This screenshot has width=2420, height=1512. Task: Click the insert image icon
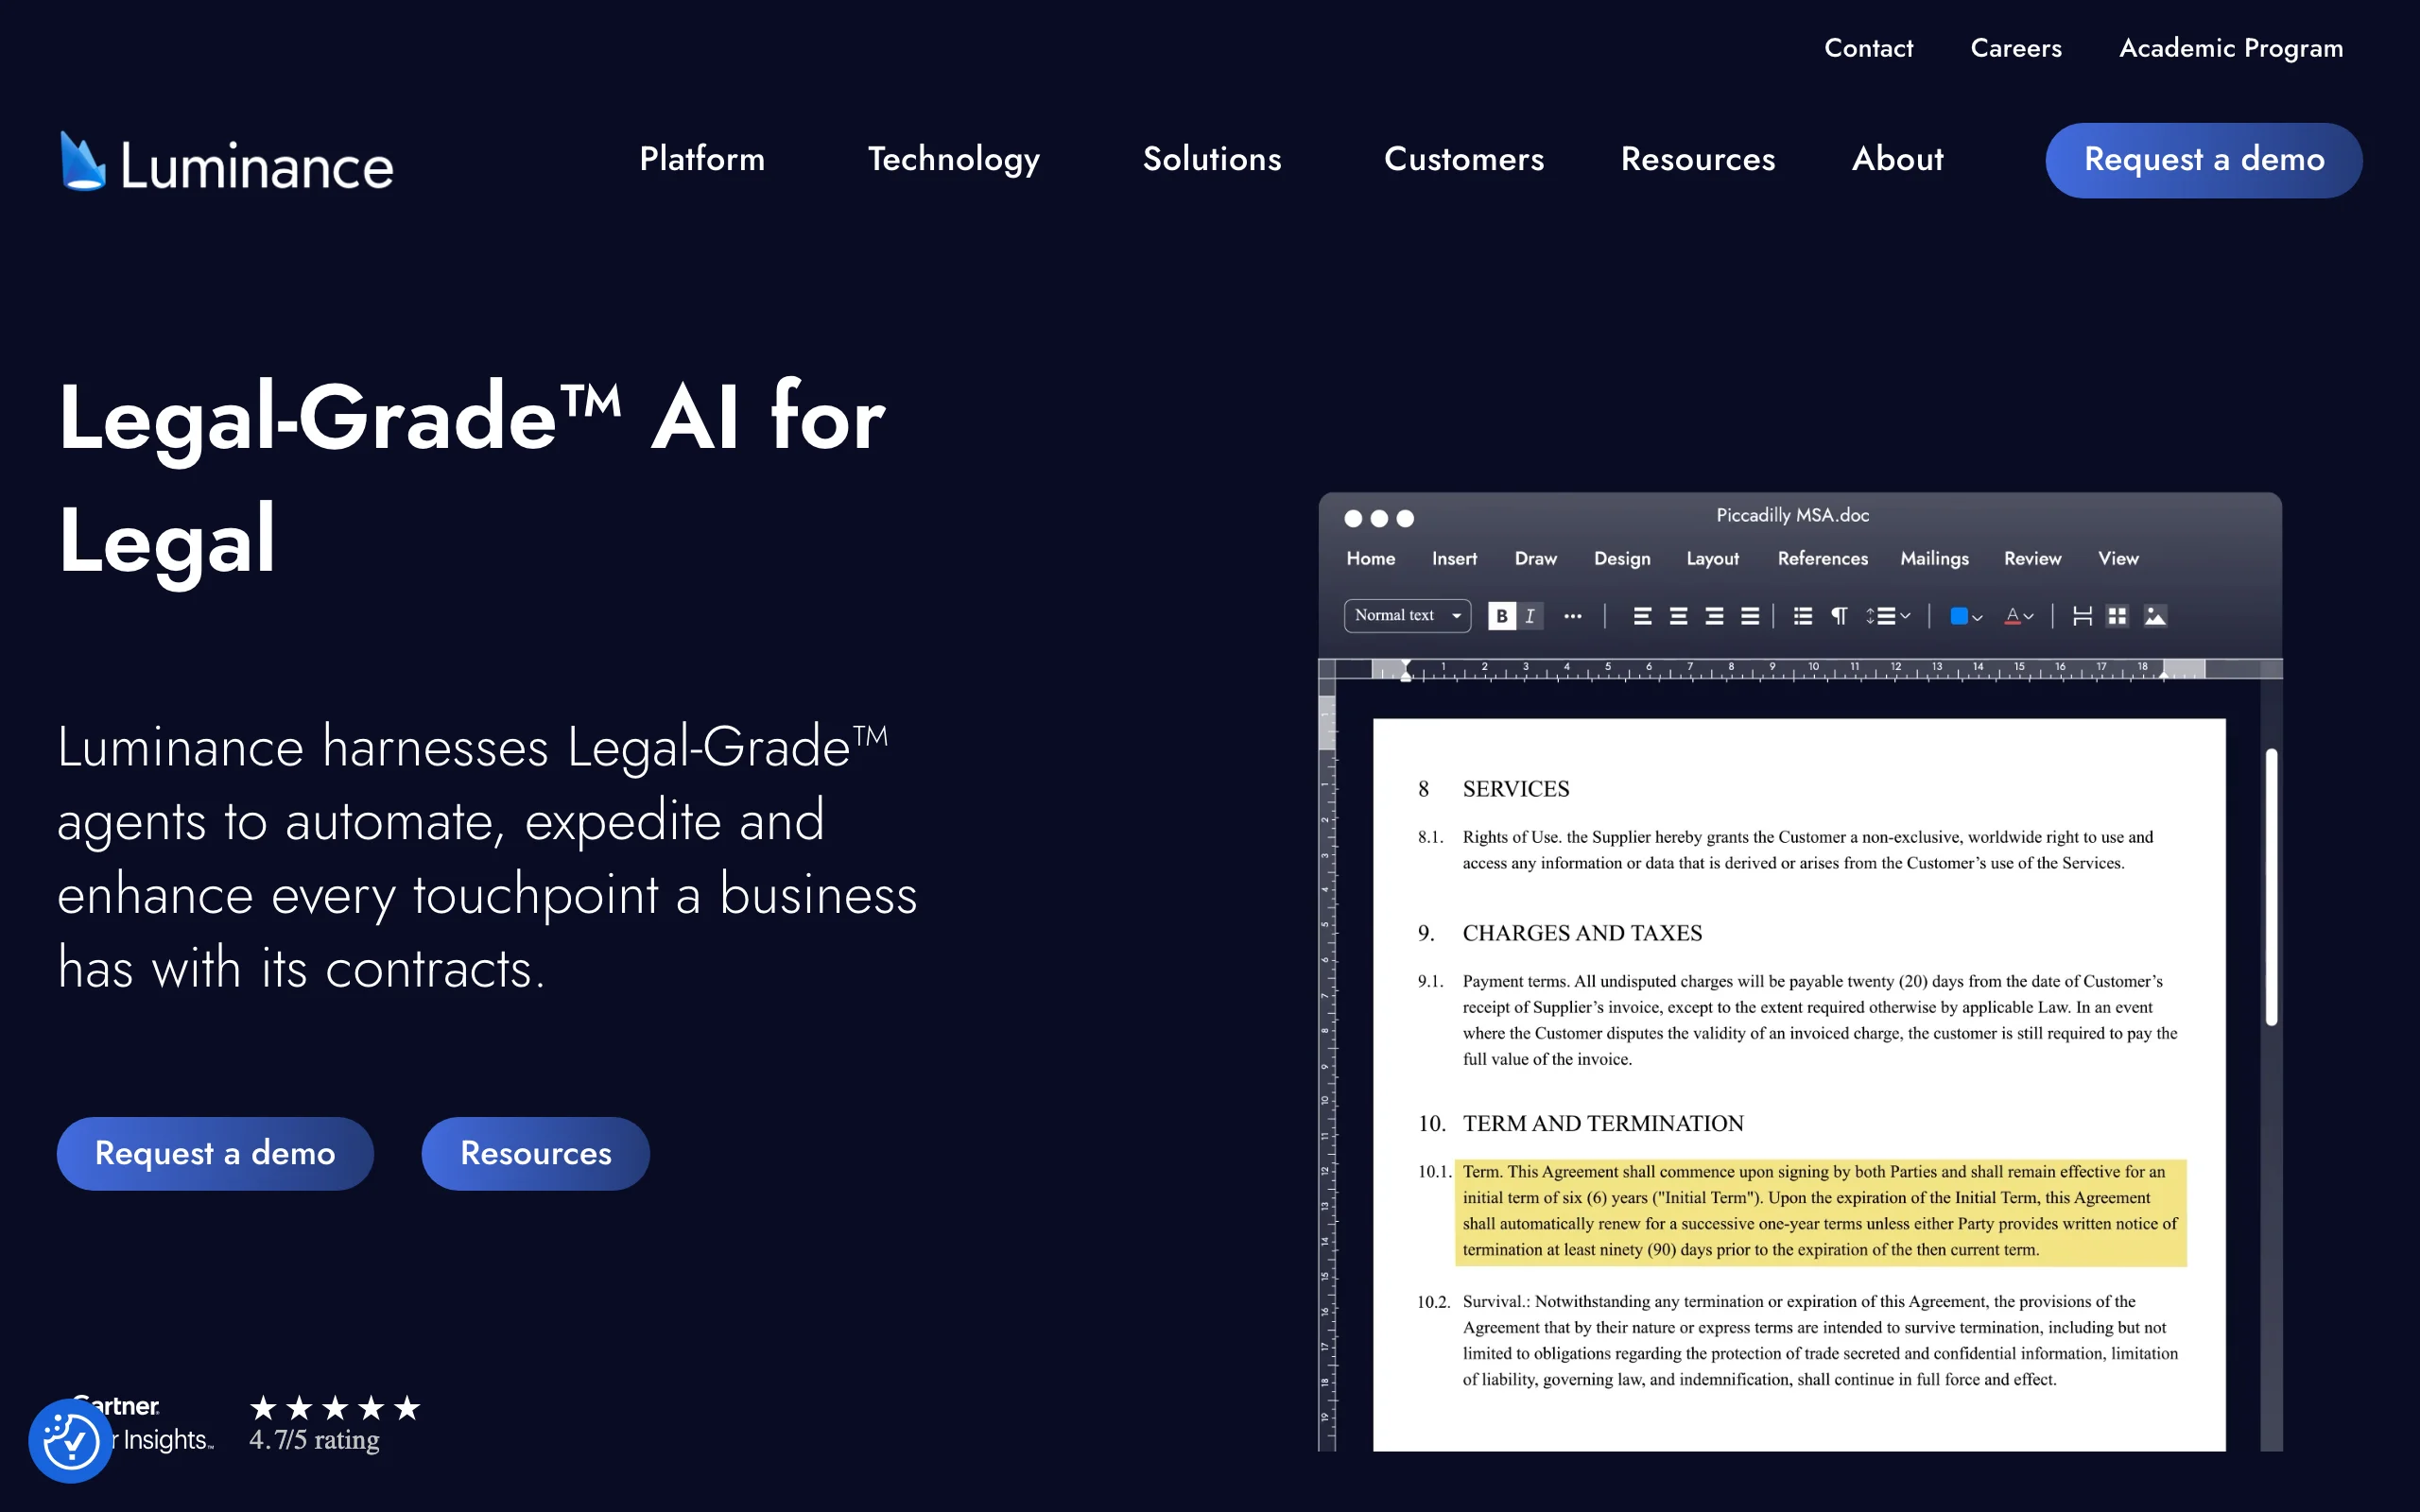click(2155, 616)
